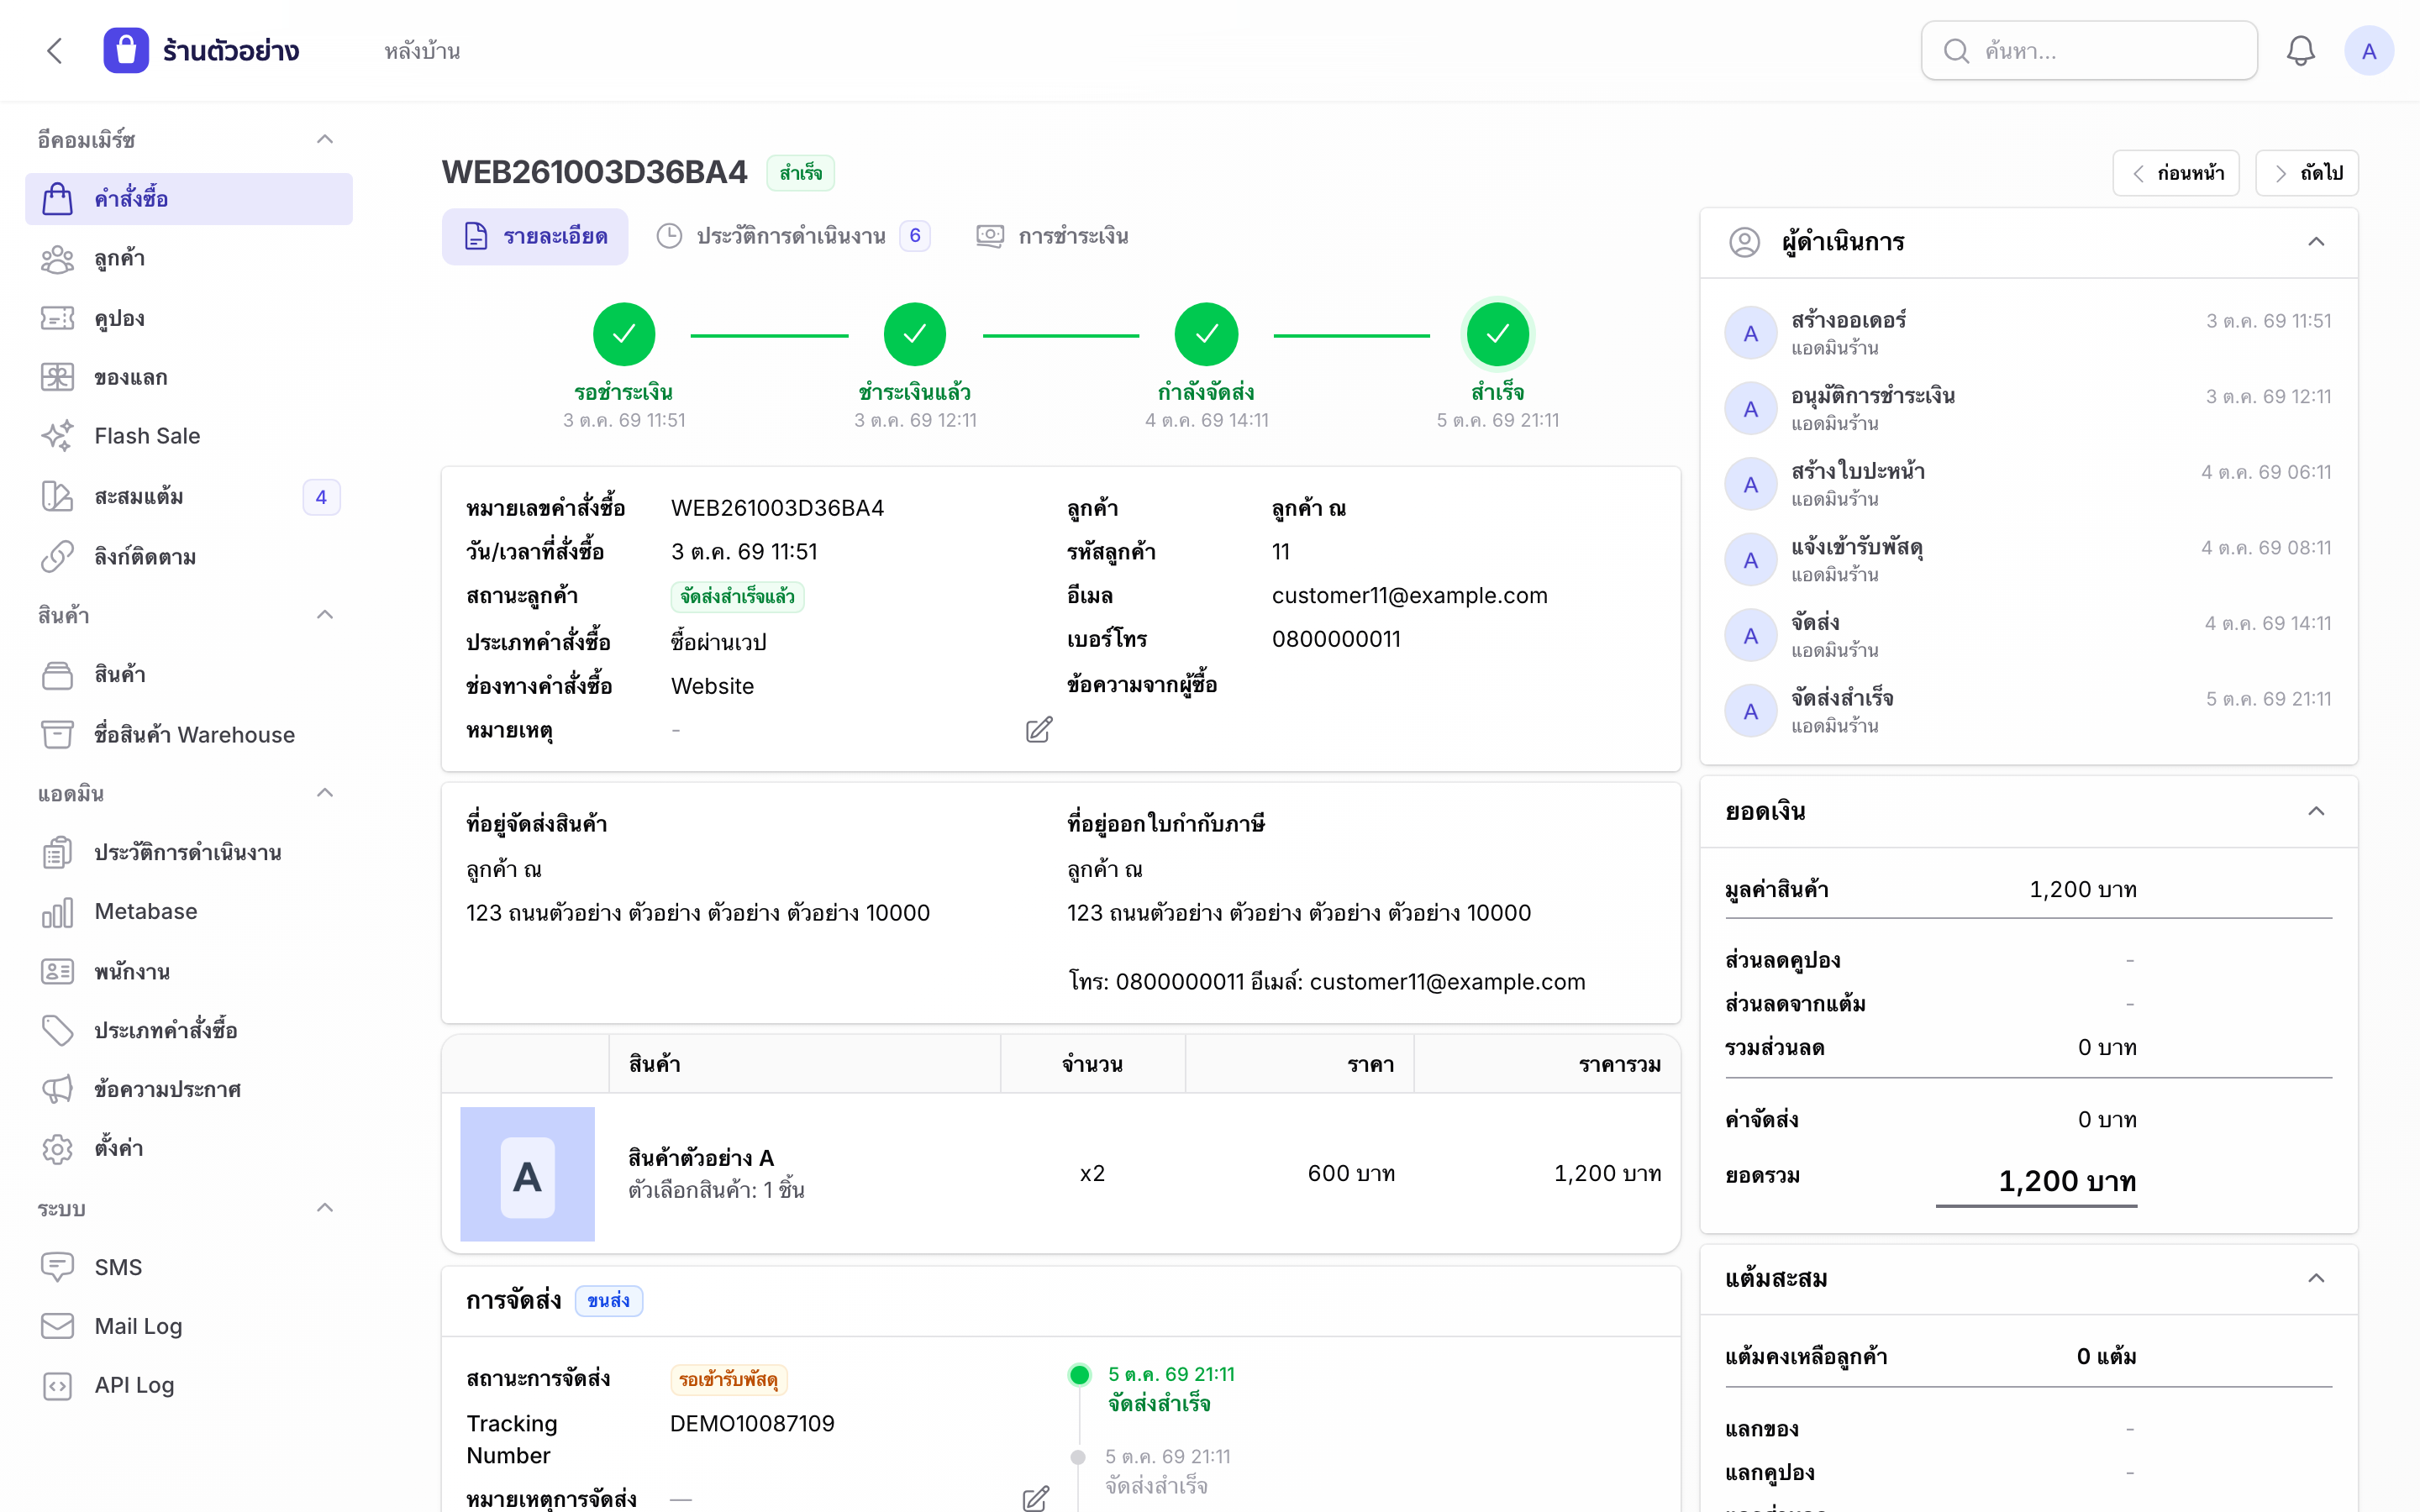
Task: Click the customer11@example.com email value
Action: (1409, 596)
